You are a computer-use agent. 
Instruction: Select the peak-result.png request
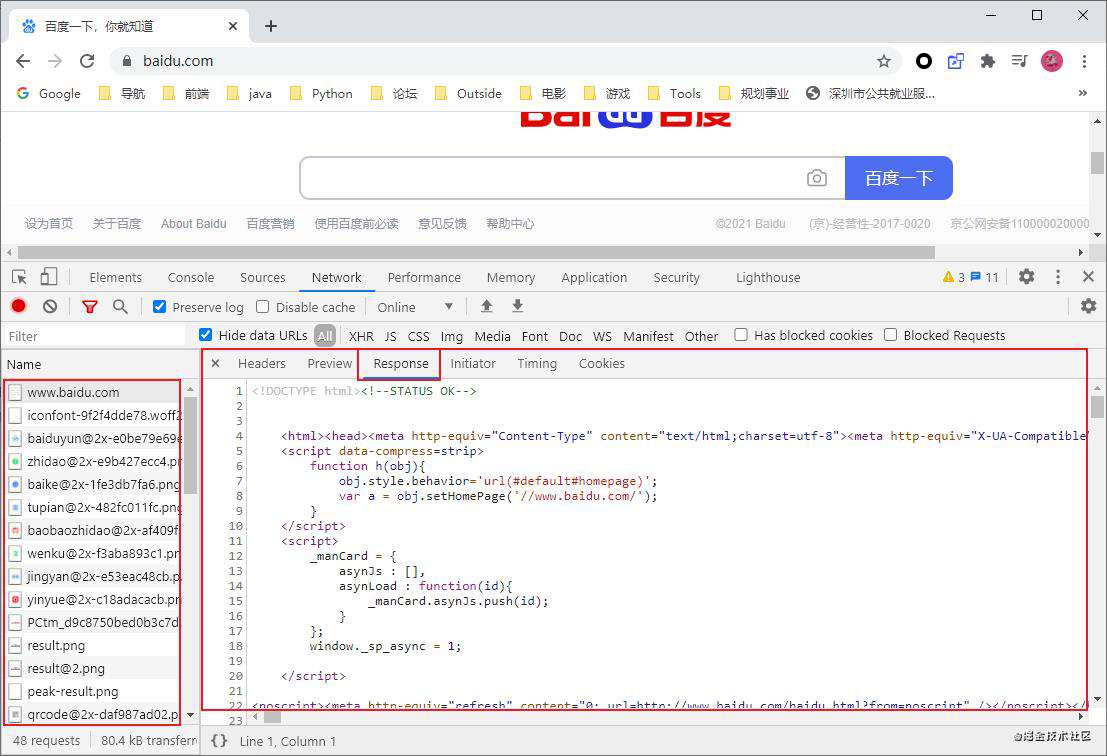[92, 692]
